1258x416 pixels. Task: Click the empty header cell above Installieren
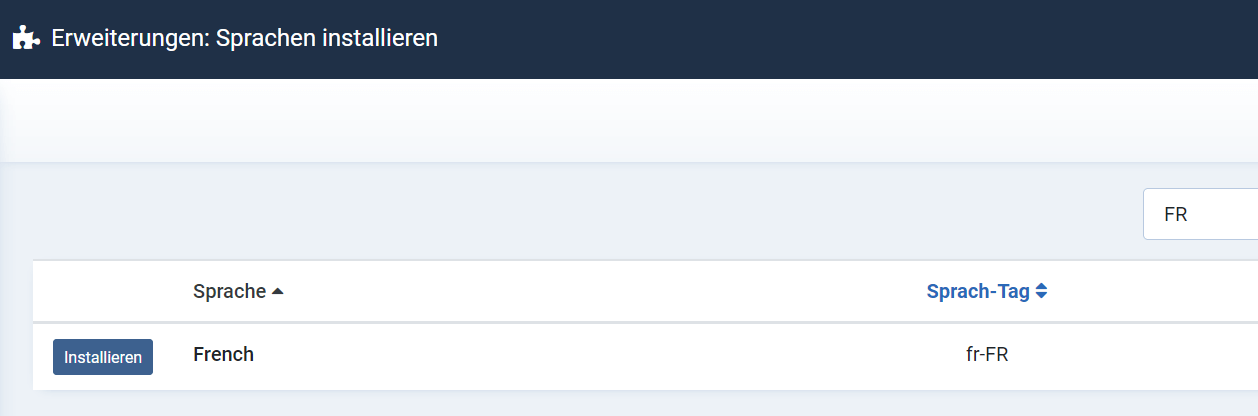pyautogui.click(x=103, y=292)
